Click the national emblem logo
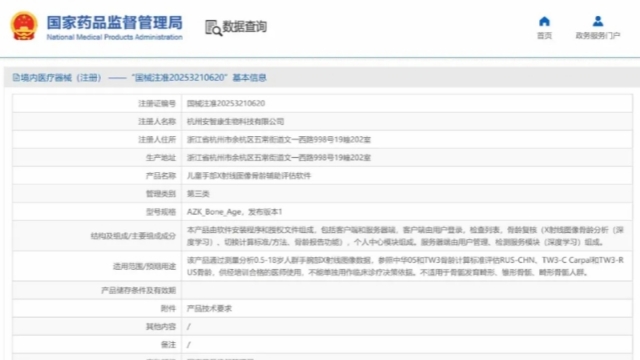Image resolution: width=640 pixels, height=360 pixels. [24, 26]
